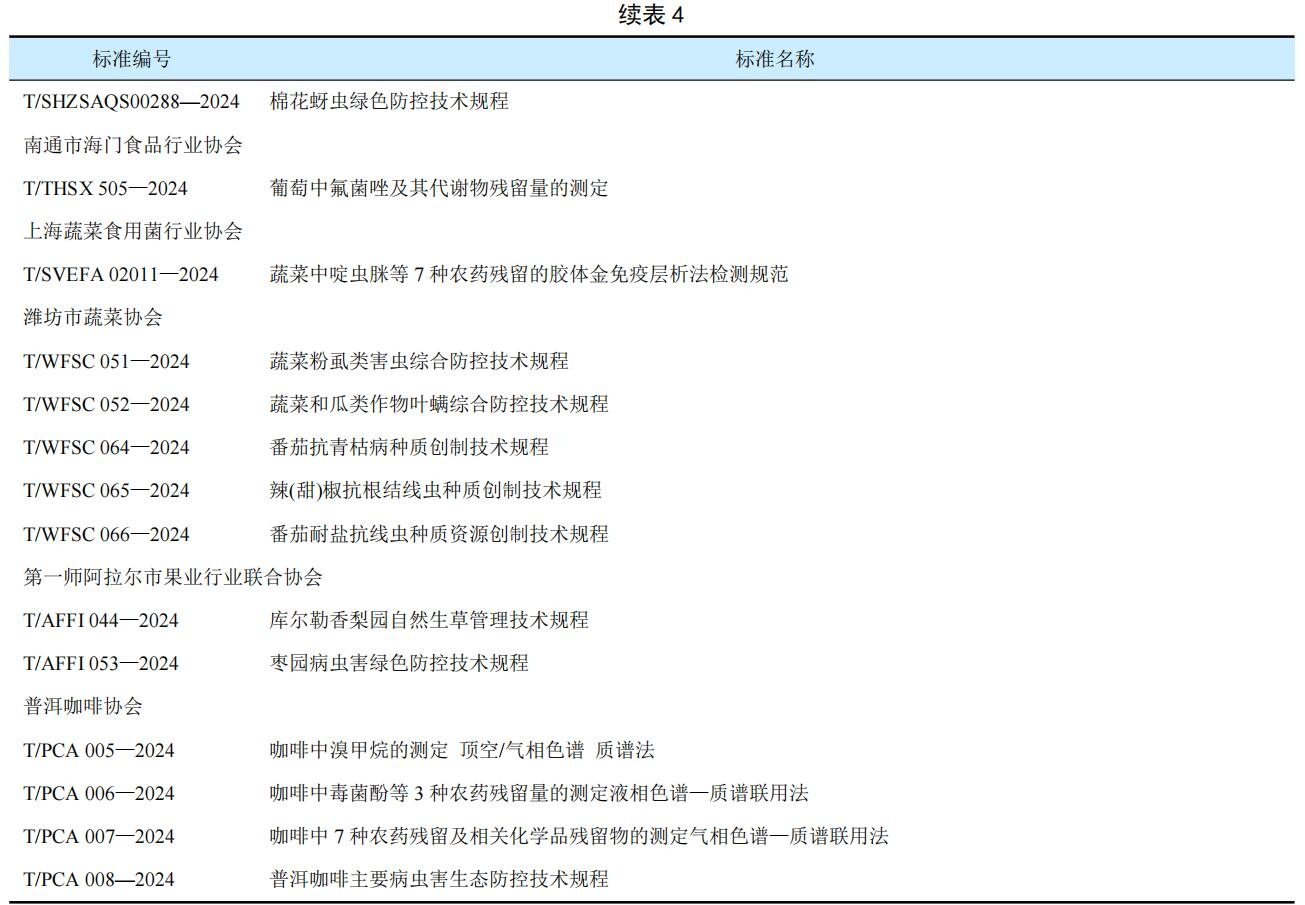Image resolution: width=1305 pixels, height=905 pixels.
Task: Select 棉花蚜虫绿色防控技术规程
Action: point(389,101)
